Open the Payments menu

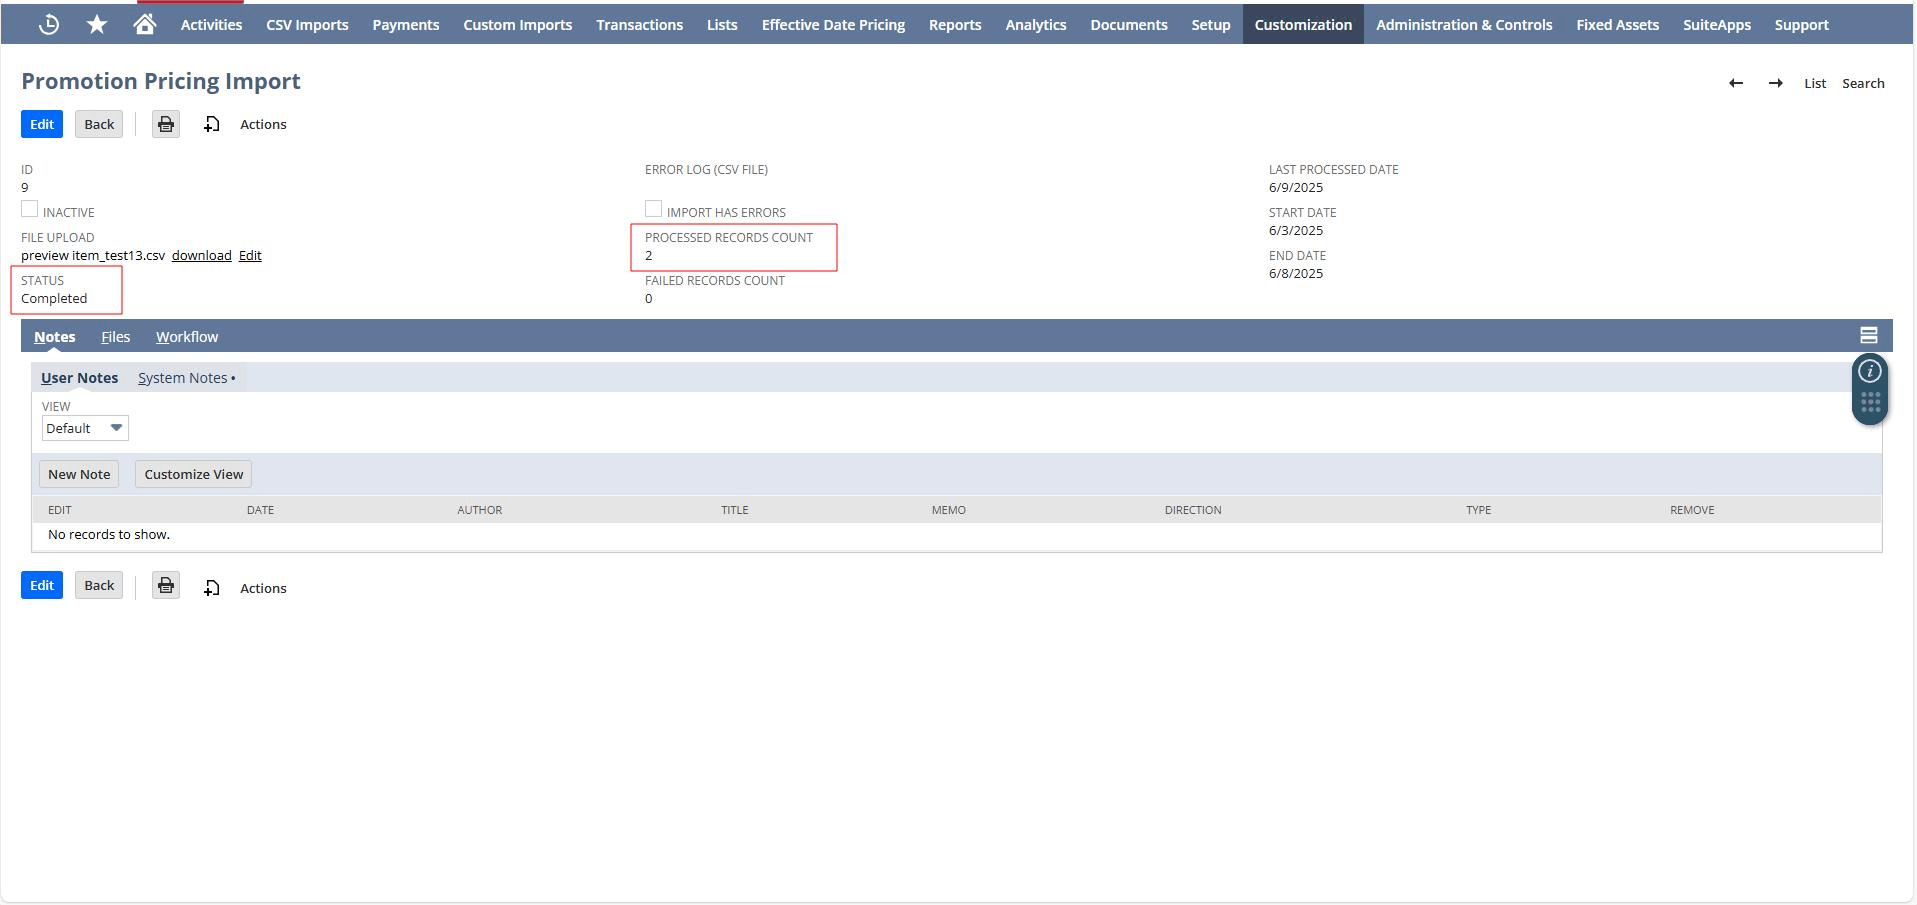pyautogui.click(x=406, y=24)
